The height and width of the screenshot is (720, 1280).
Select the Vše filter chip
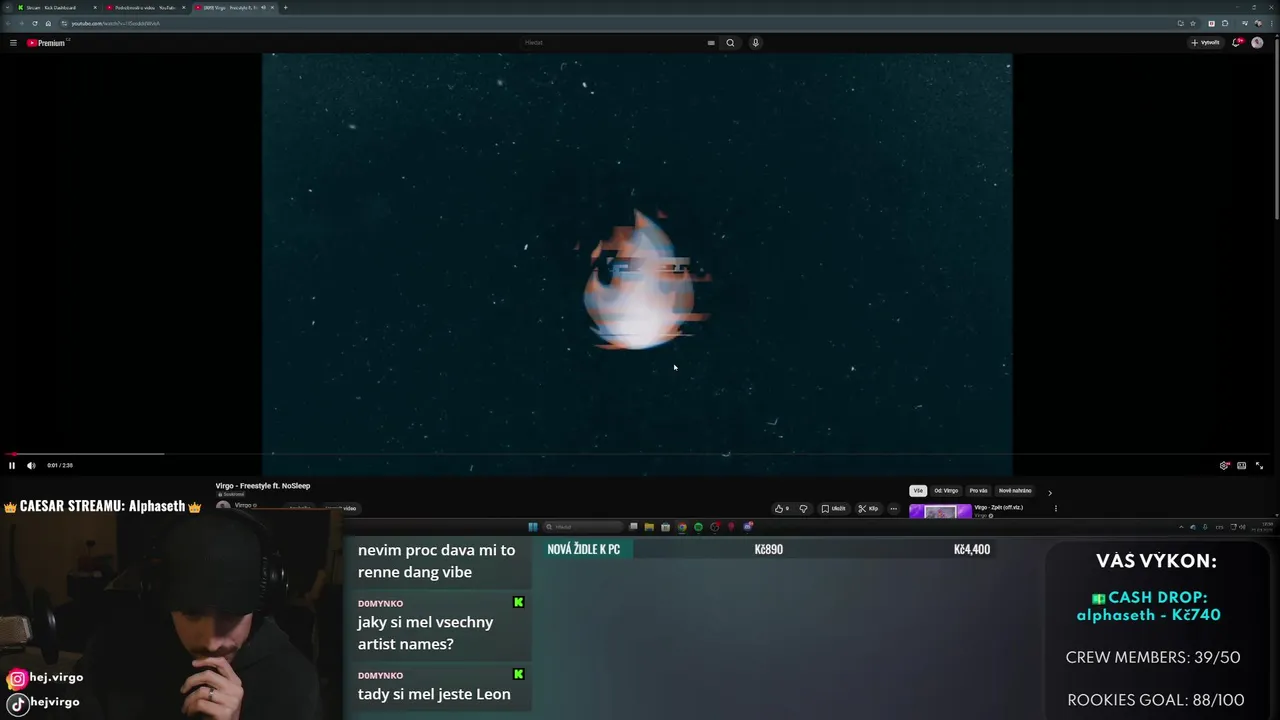[918, 491]
